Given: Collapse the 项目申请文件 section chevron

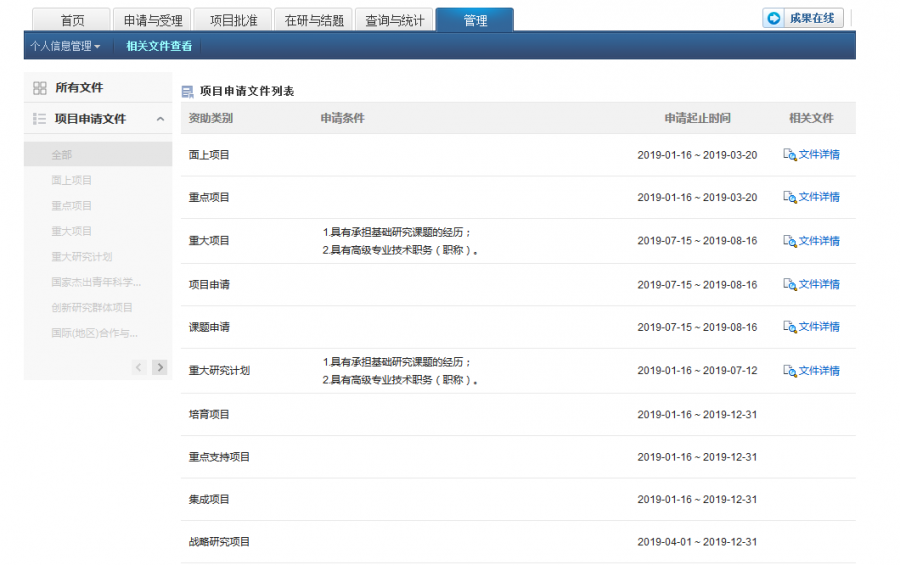Looking at the screenshot, I should pos(160,119).
